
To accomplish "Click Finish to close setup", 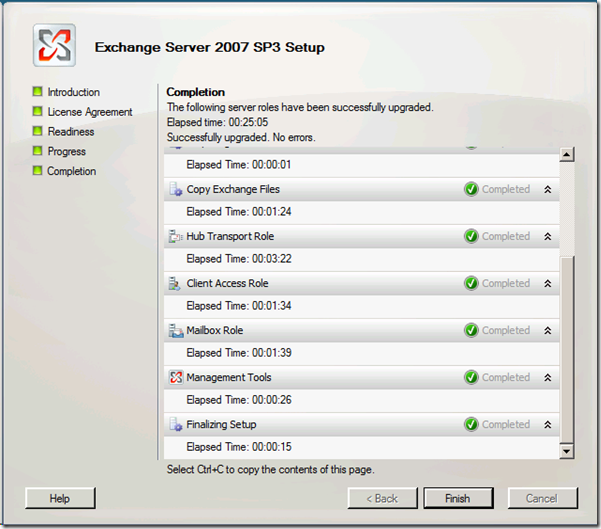I will [458, 498].
